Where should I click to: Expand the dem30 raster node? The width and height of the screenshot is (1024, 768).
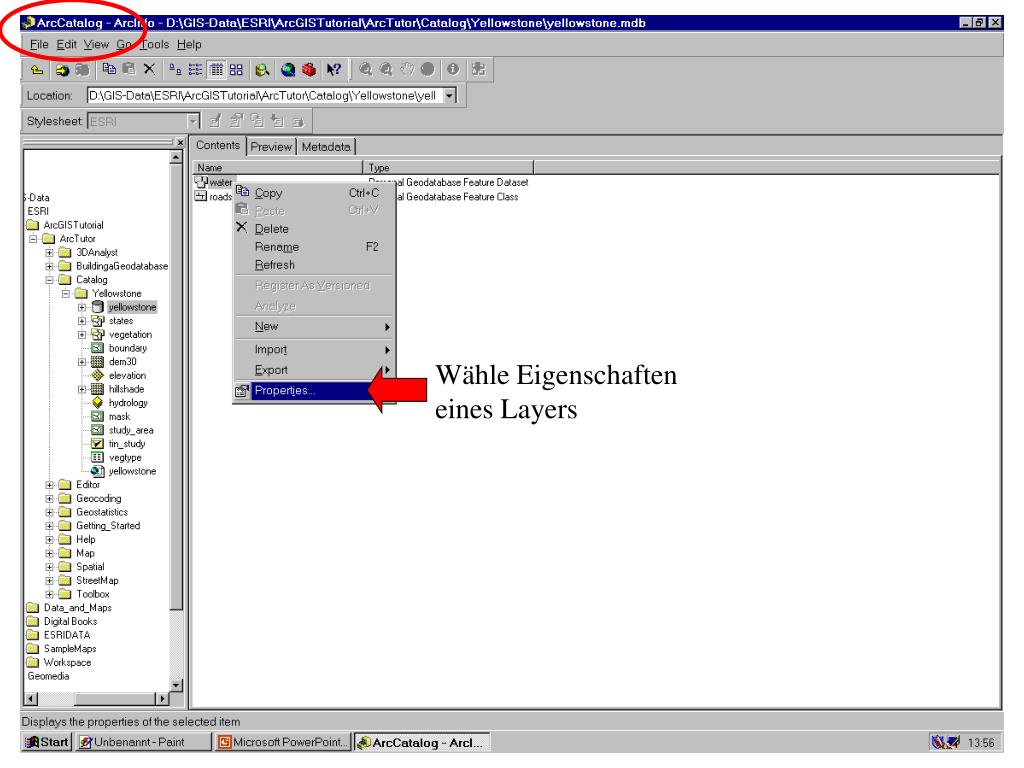[82, 362]
